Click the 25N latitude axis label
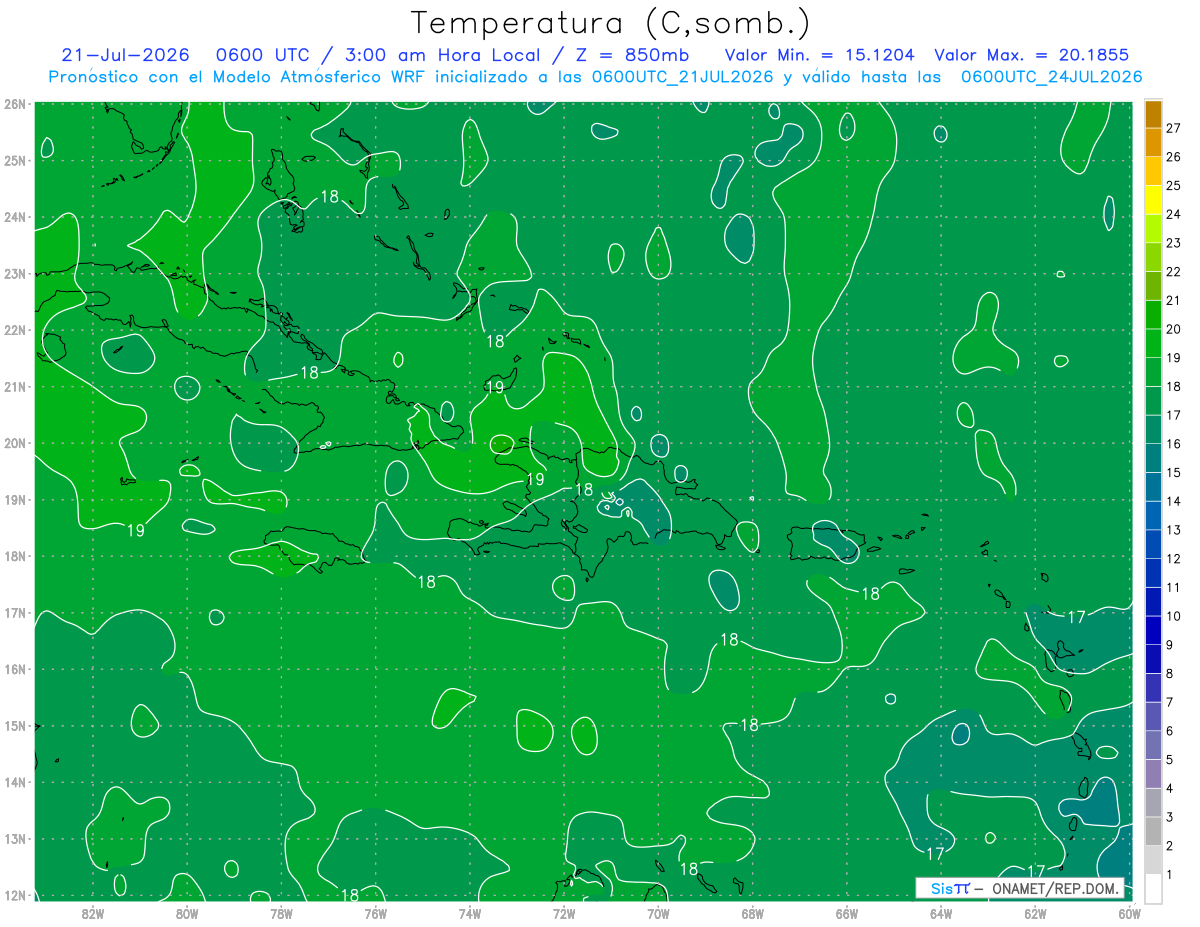The image size is (1200, 927). pyautogui.click(x=15, y=160)
